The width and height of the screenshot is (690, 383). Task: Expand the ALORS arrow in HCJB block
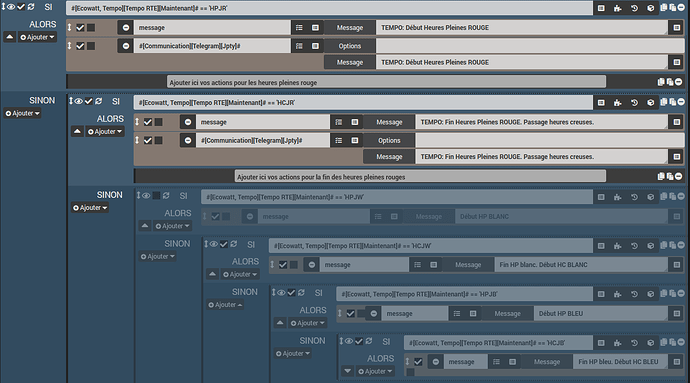[348, 371]
